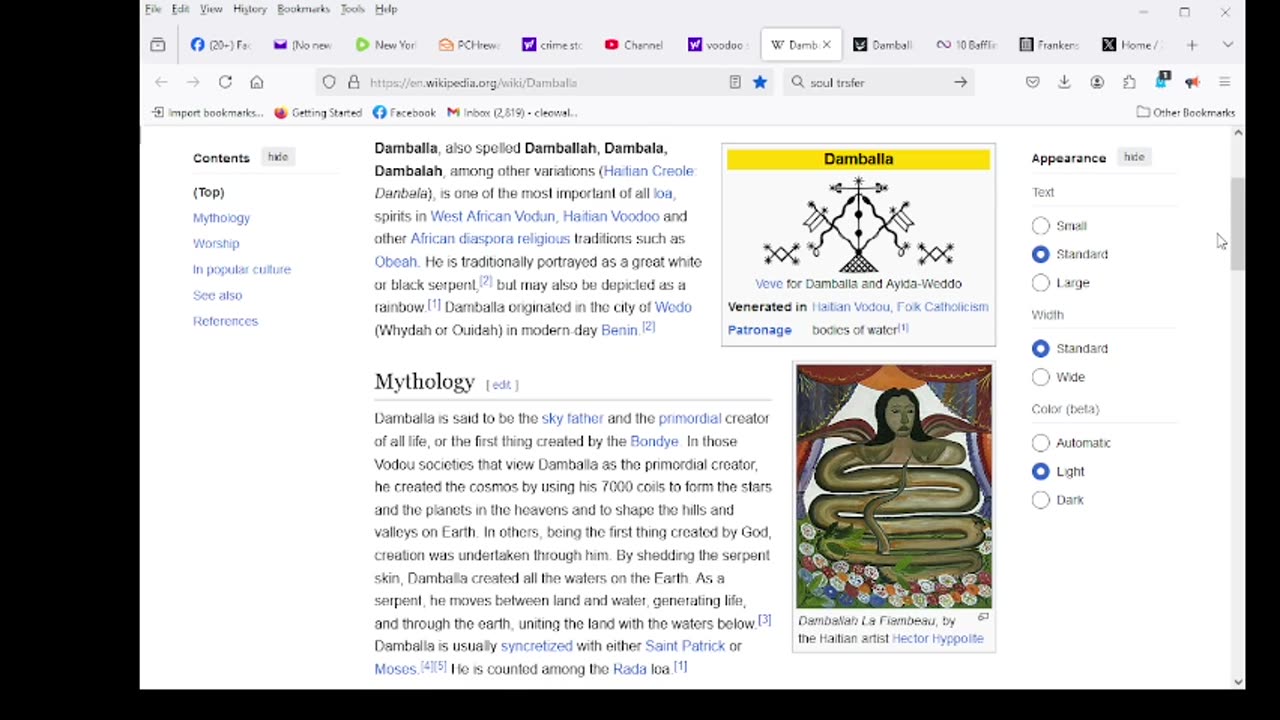Jump to See also in Contents

tap(217, 295)
